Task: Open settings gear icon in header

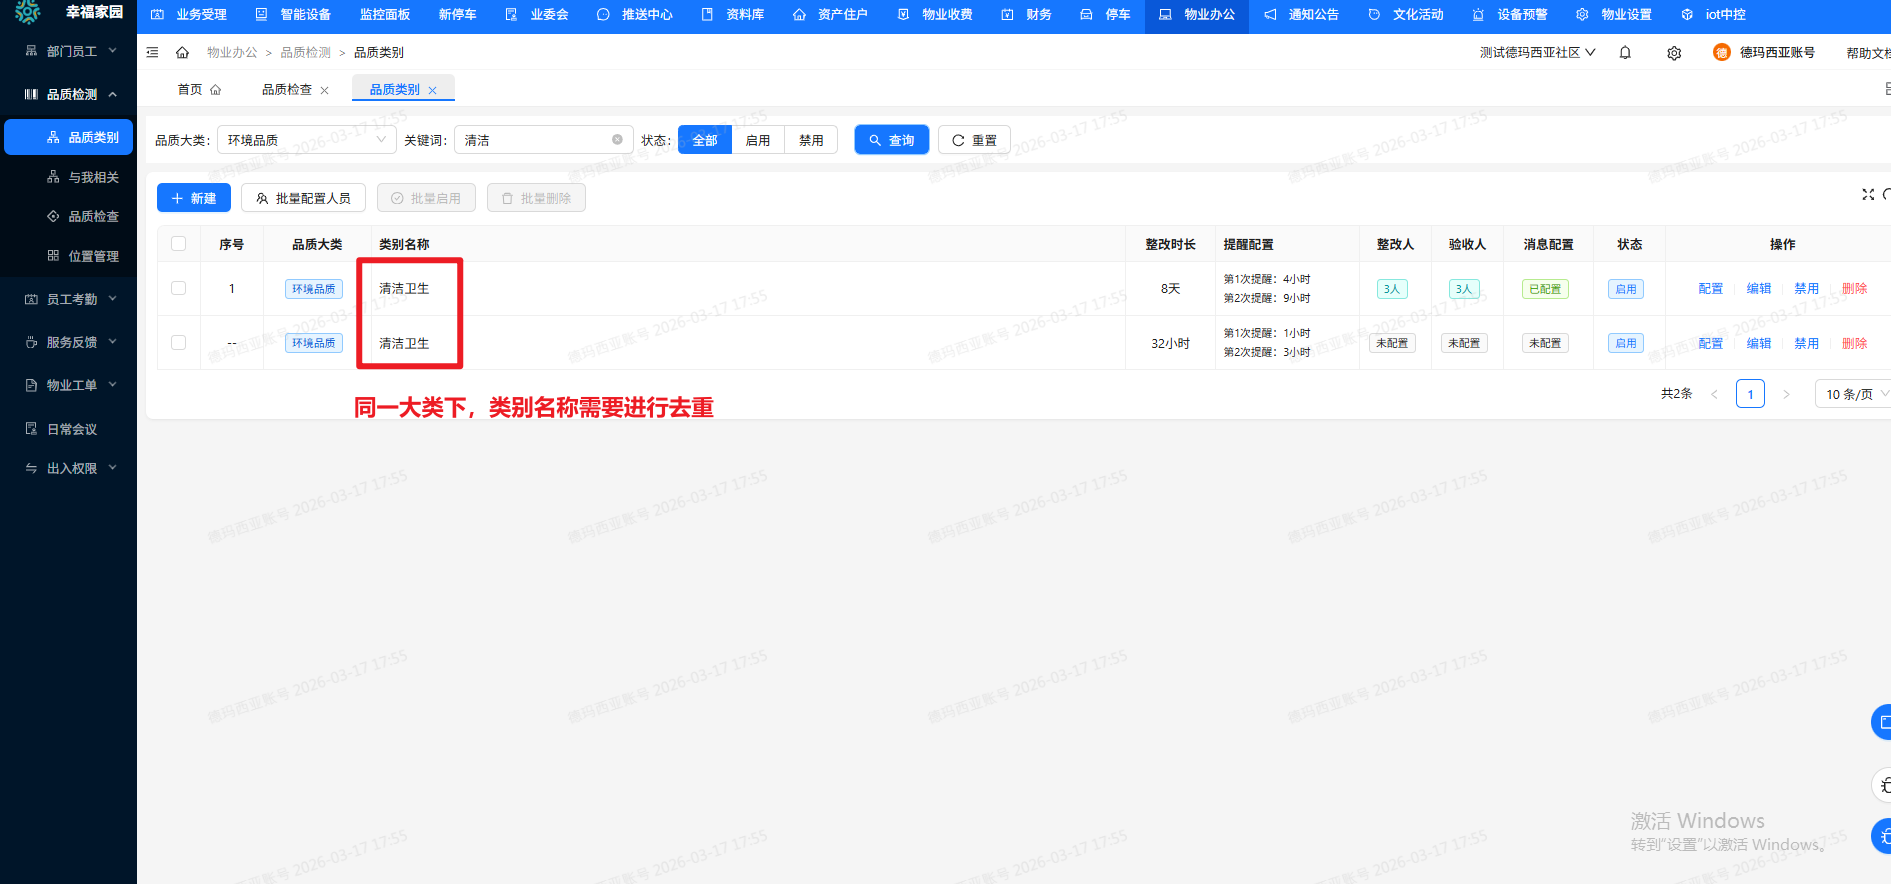Action: (1674, 53)
